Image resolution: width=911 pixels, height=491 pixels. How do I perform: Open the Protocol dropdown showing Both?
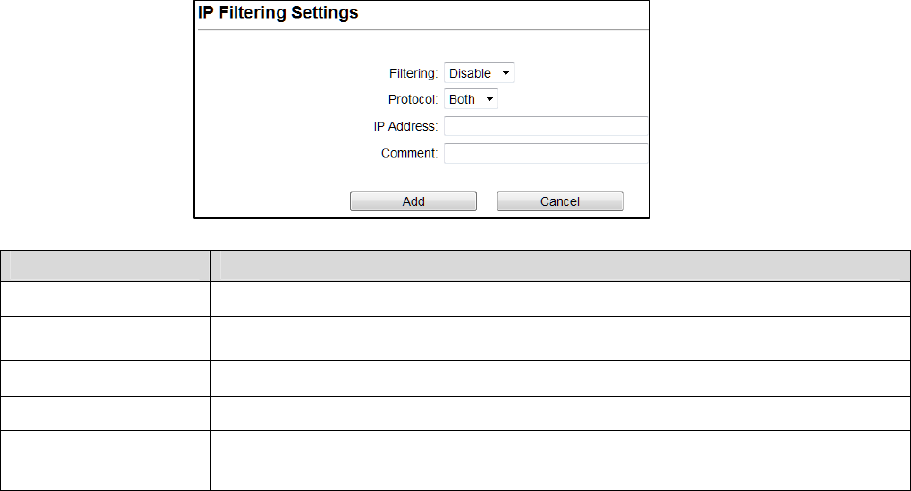[x=471, y=100]
